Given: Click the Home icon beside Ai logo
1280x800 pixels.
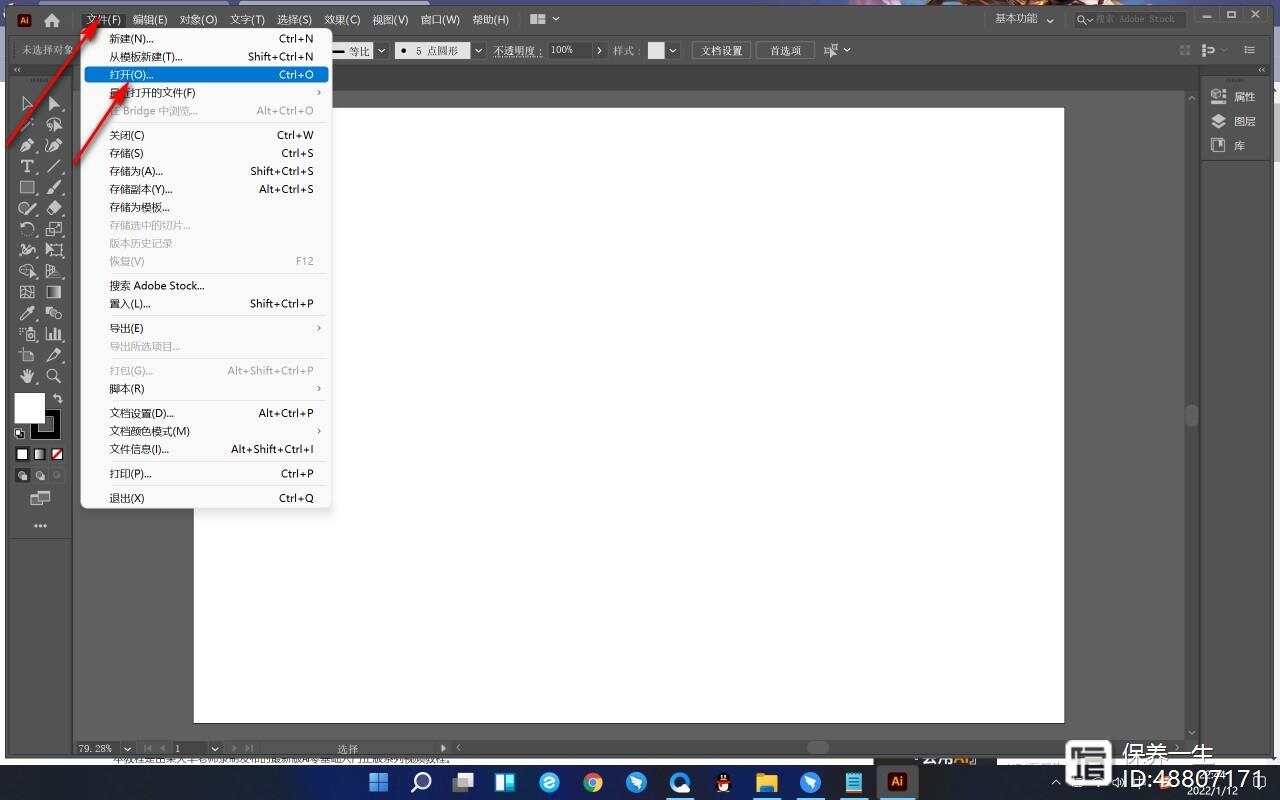Looking at the screenshot, I should coord(52,20).
